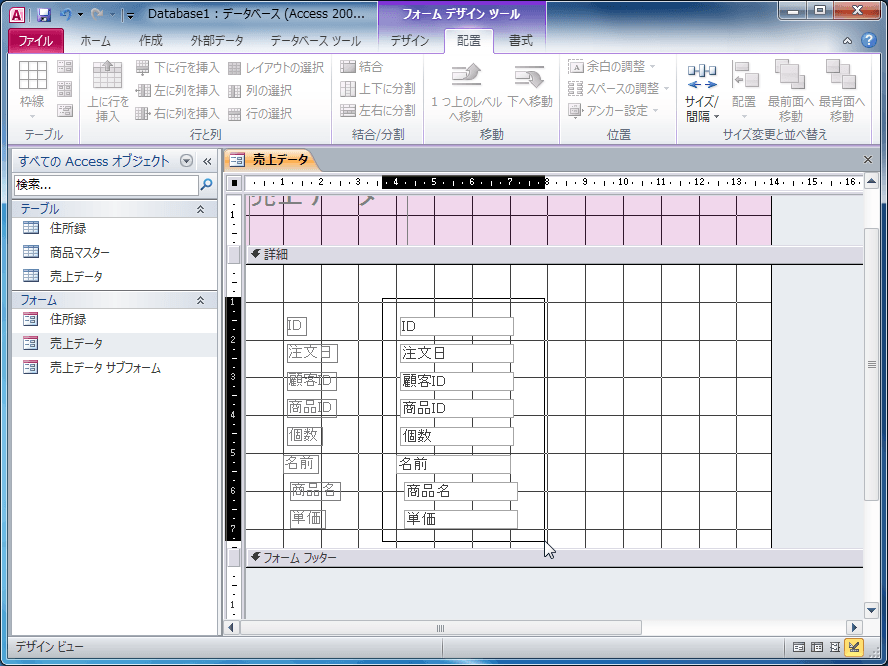Minimize the ribbon with the caret icon
Screen dimensions: 888x666
[847, 41]
